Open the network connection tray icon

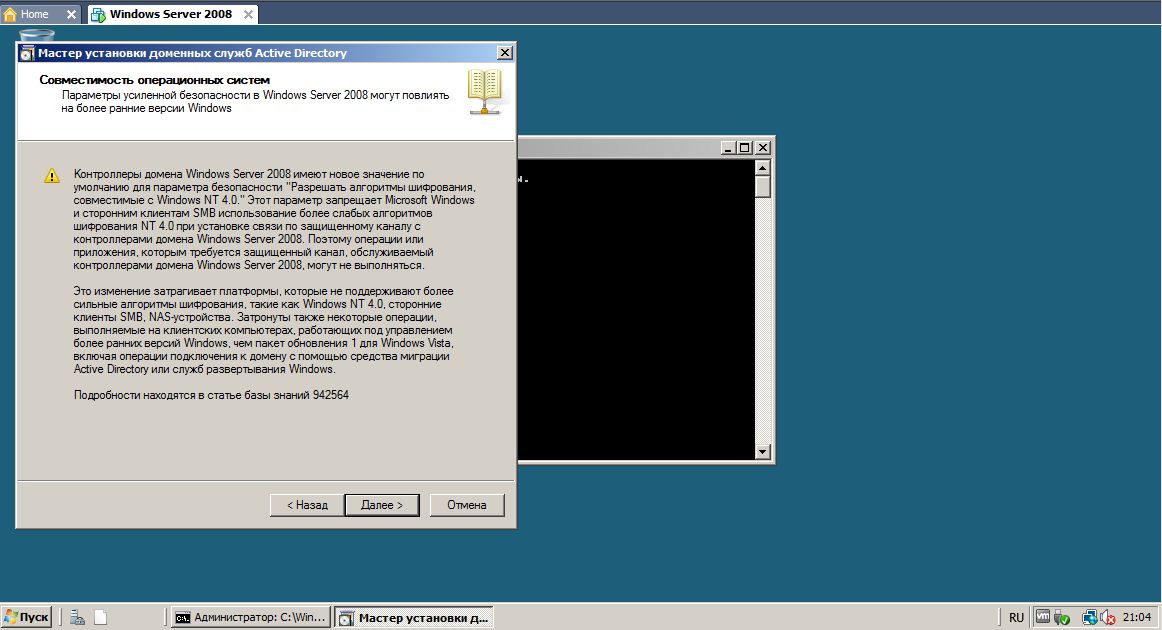[1089, 617]
